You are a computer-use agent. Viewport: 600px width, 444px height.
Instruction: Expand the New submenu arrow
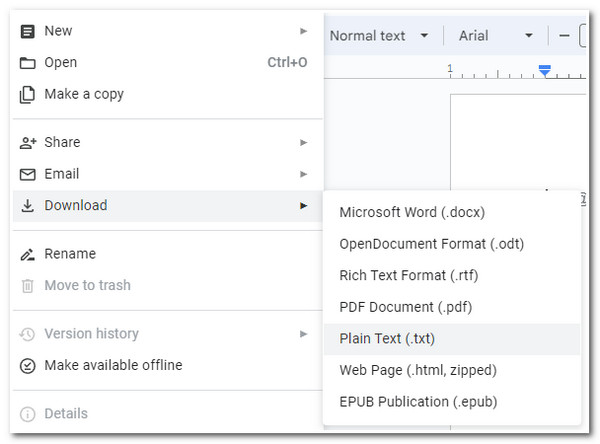click(303, 31)
